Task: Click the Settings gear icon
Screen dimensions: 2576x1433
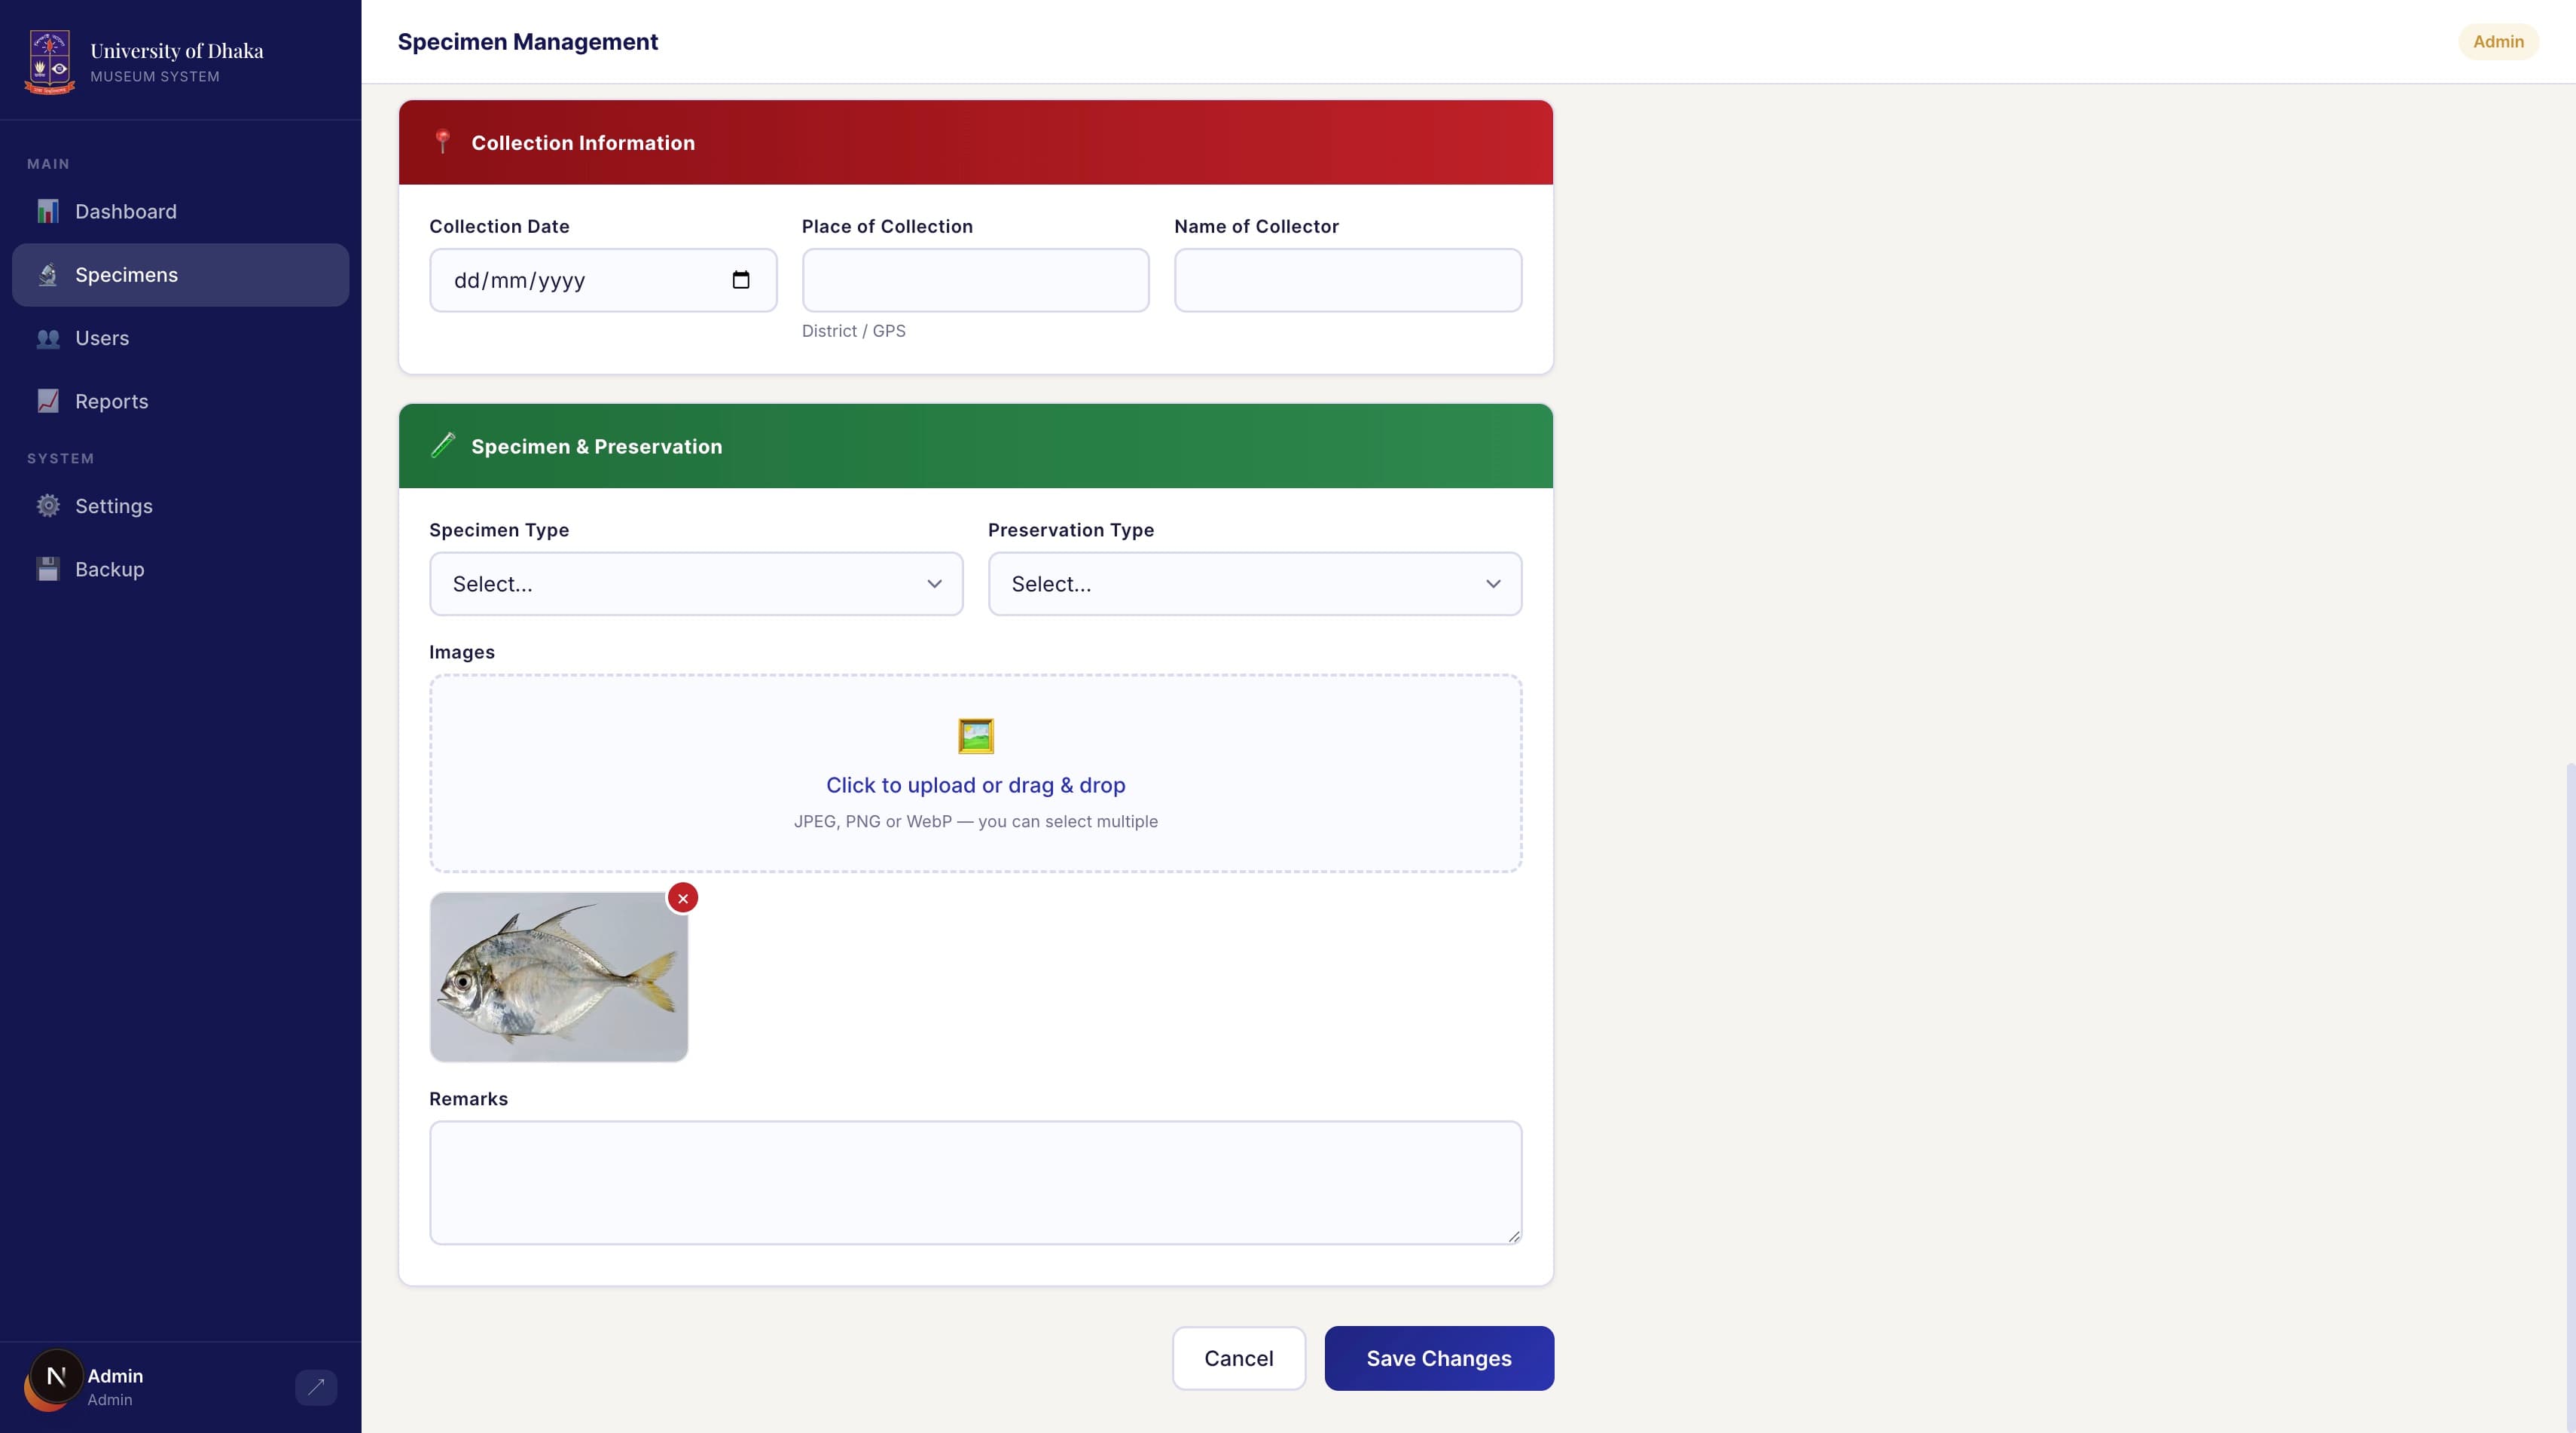Action: point(48,506)
